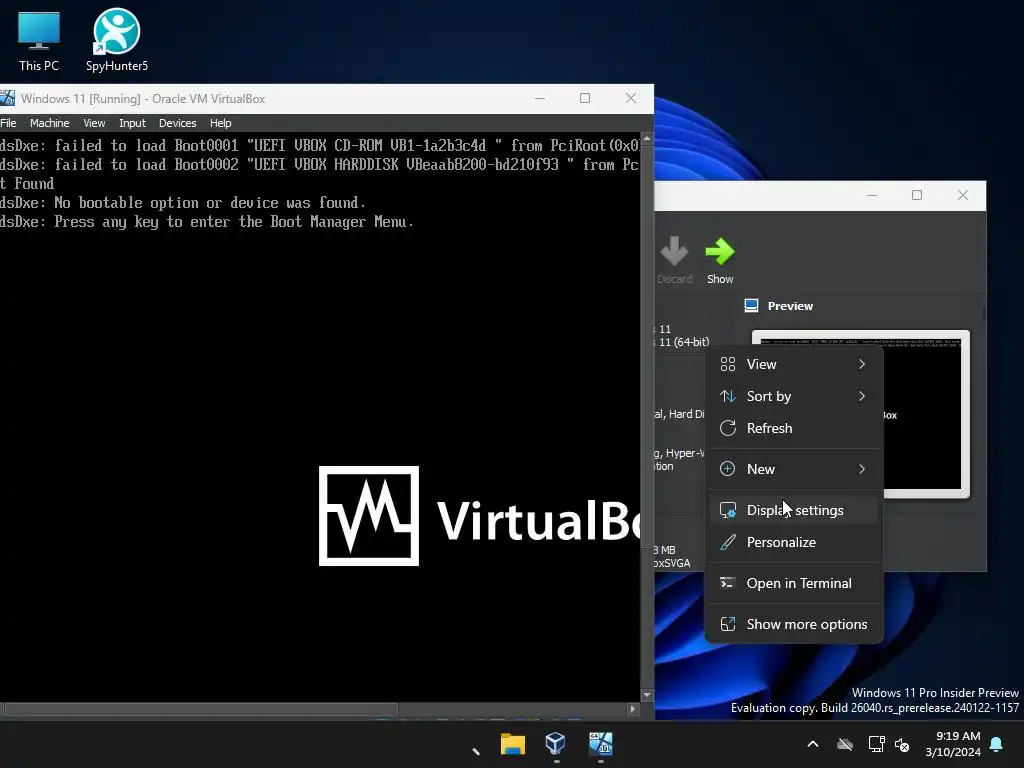Expand the New submenu in context menu
The image size is (1024, 768).
pos(794,469)
